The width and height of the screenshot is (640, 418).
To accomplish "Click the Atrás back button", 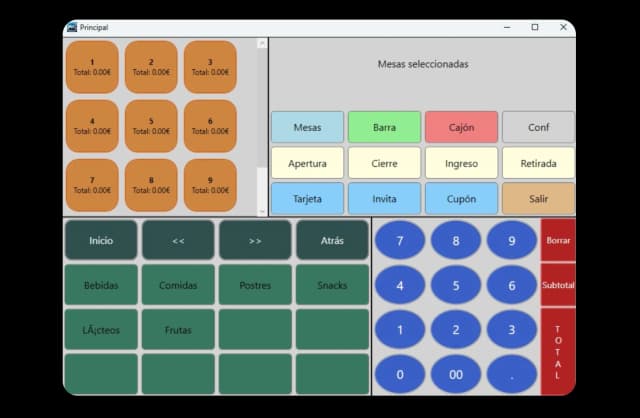I will click(x=332, y=240).
